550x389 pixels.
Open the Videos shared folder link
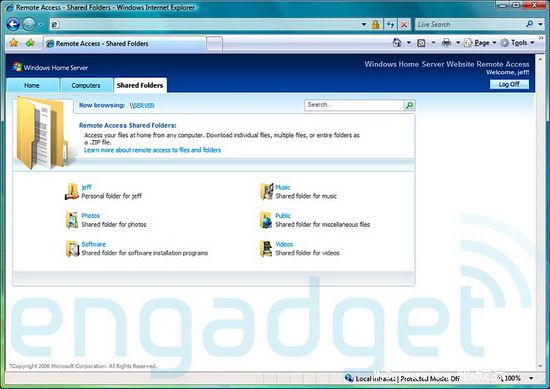(284, 244)
